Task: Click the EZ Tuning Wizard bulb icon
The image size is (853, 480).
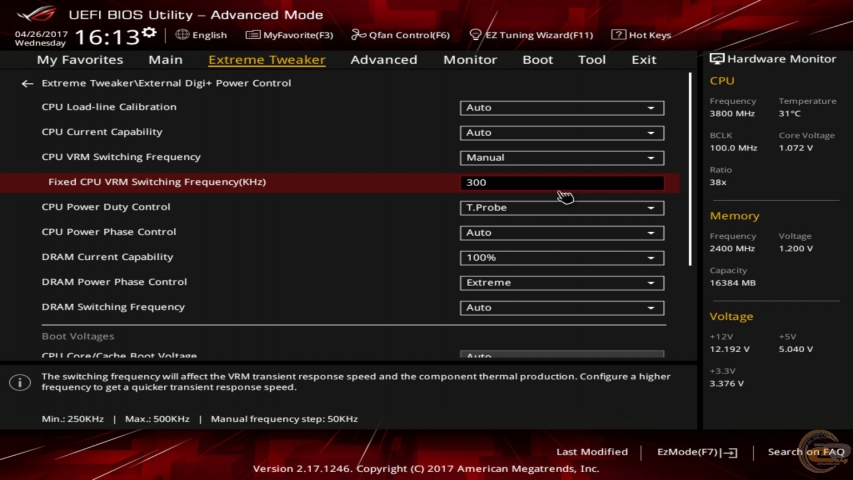Action: (475, 35)
